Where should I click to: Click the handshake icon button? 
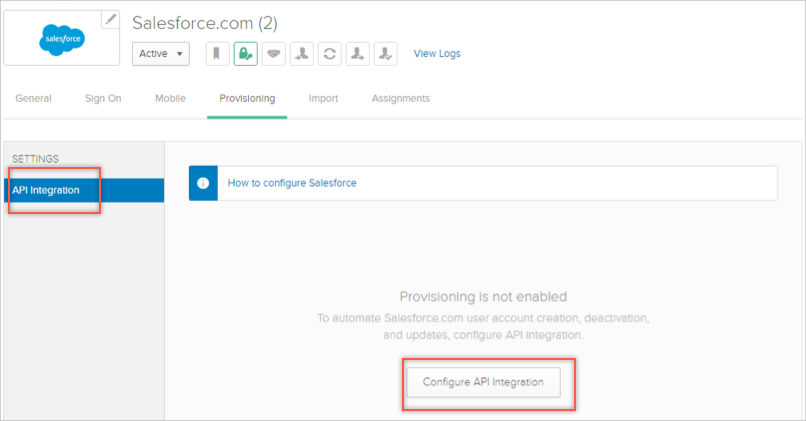[x=273, y=54]
